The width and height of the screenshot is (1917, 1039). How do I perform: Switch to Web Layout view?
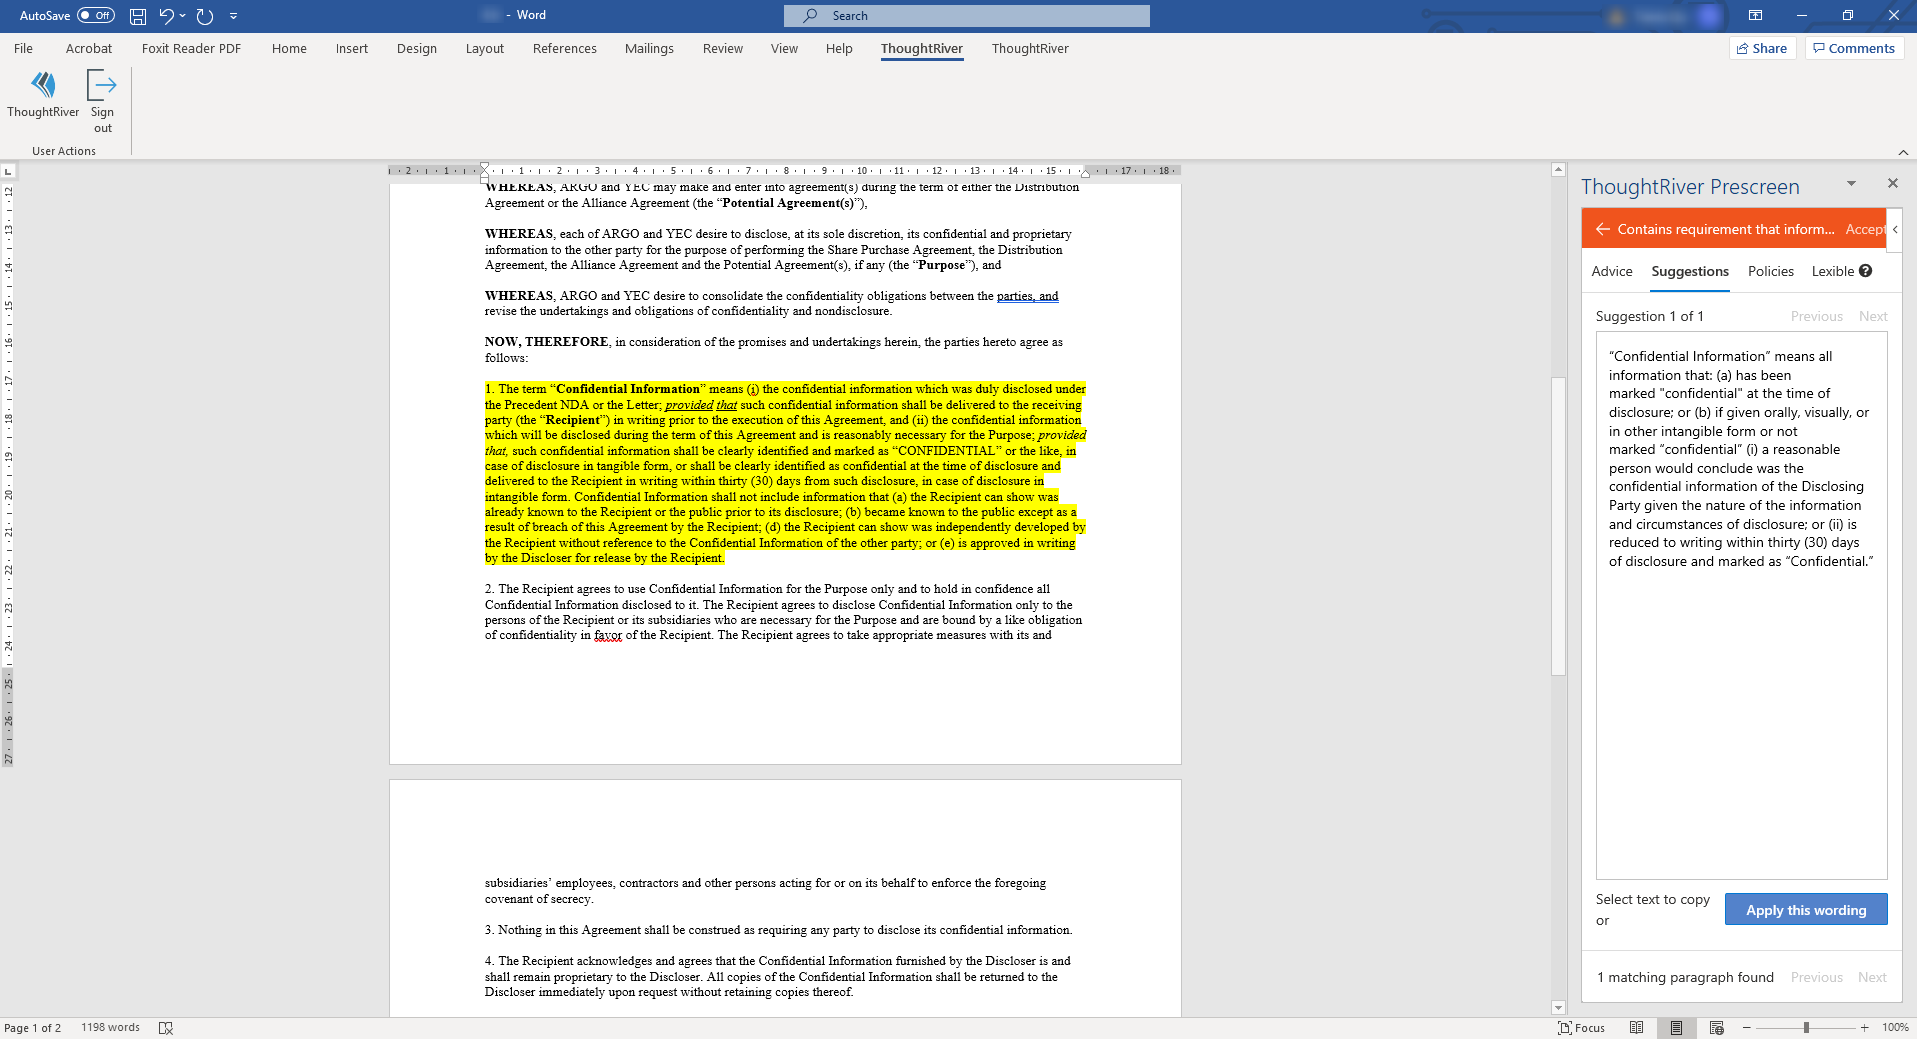pyautogui.click(x=1717, y=1028)
